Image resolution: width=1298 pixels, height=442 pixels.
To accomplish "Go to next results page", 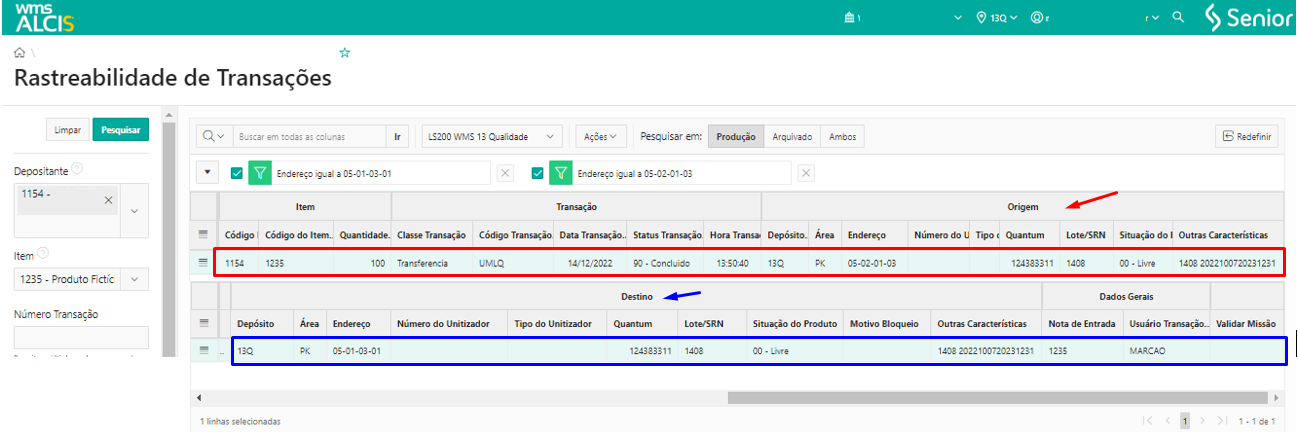I will pyautogui.click(x=1204, y=421).
